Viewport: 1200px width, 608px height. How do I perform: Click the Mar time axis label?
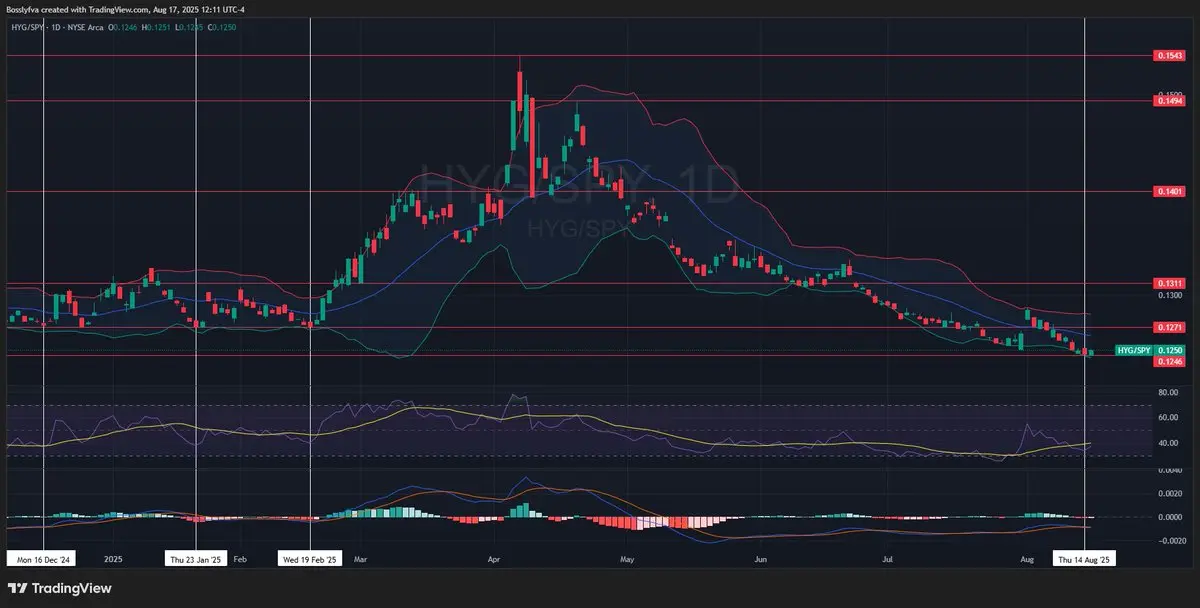click(x=360, y=560)
